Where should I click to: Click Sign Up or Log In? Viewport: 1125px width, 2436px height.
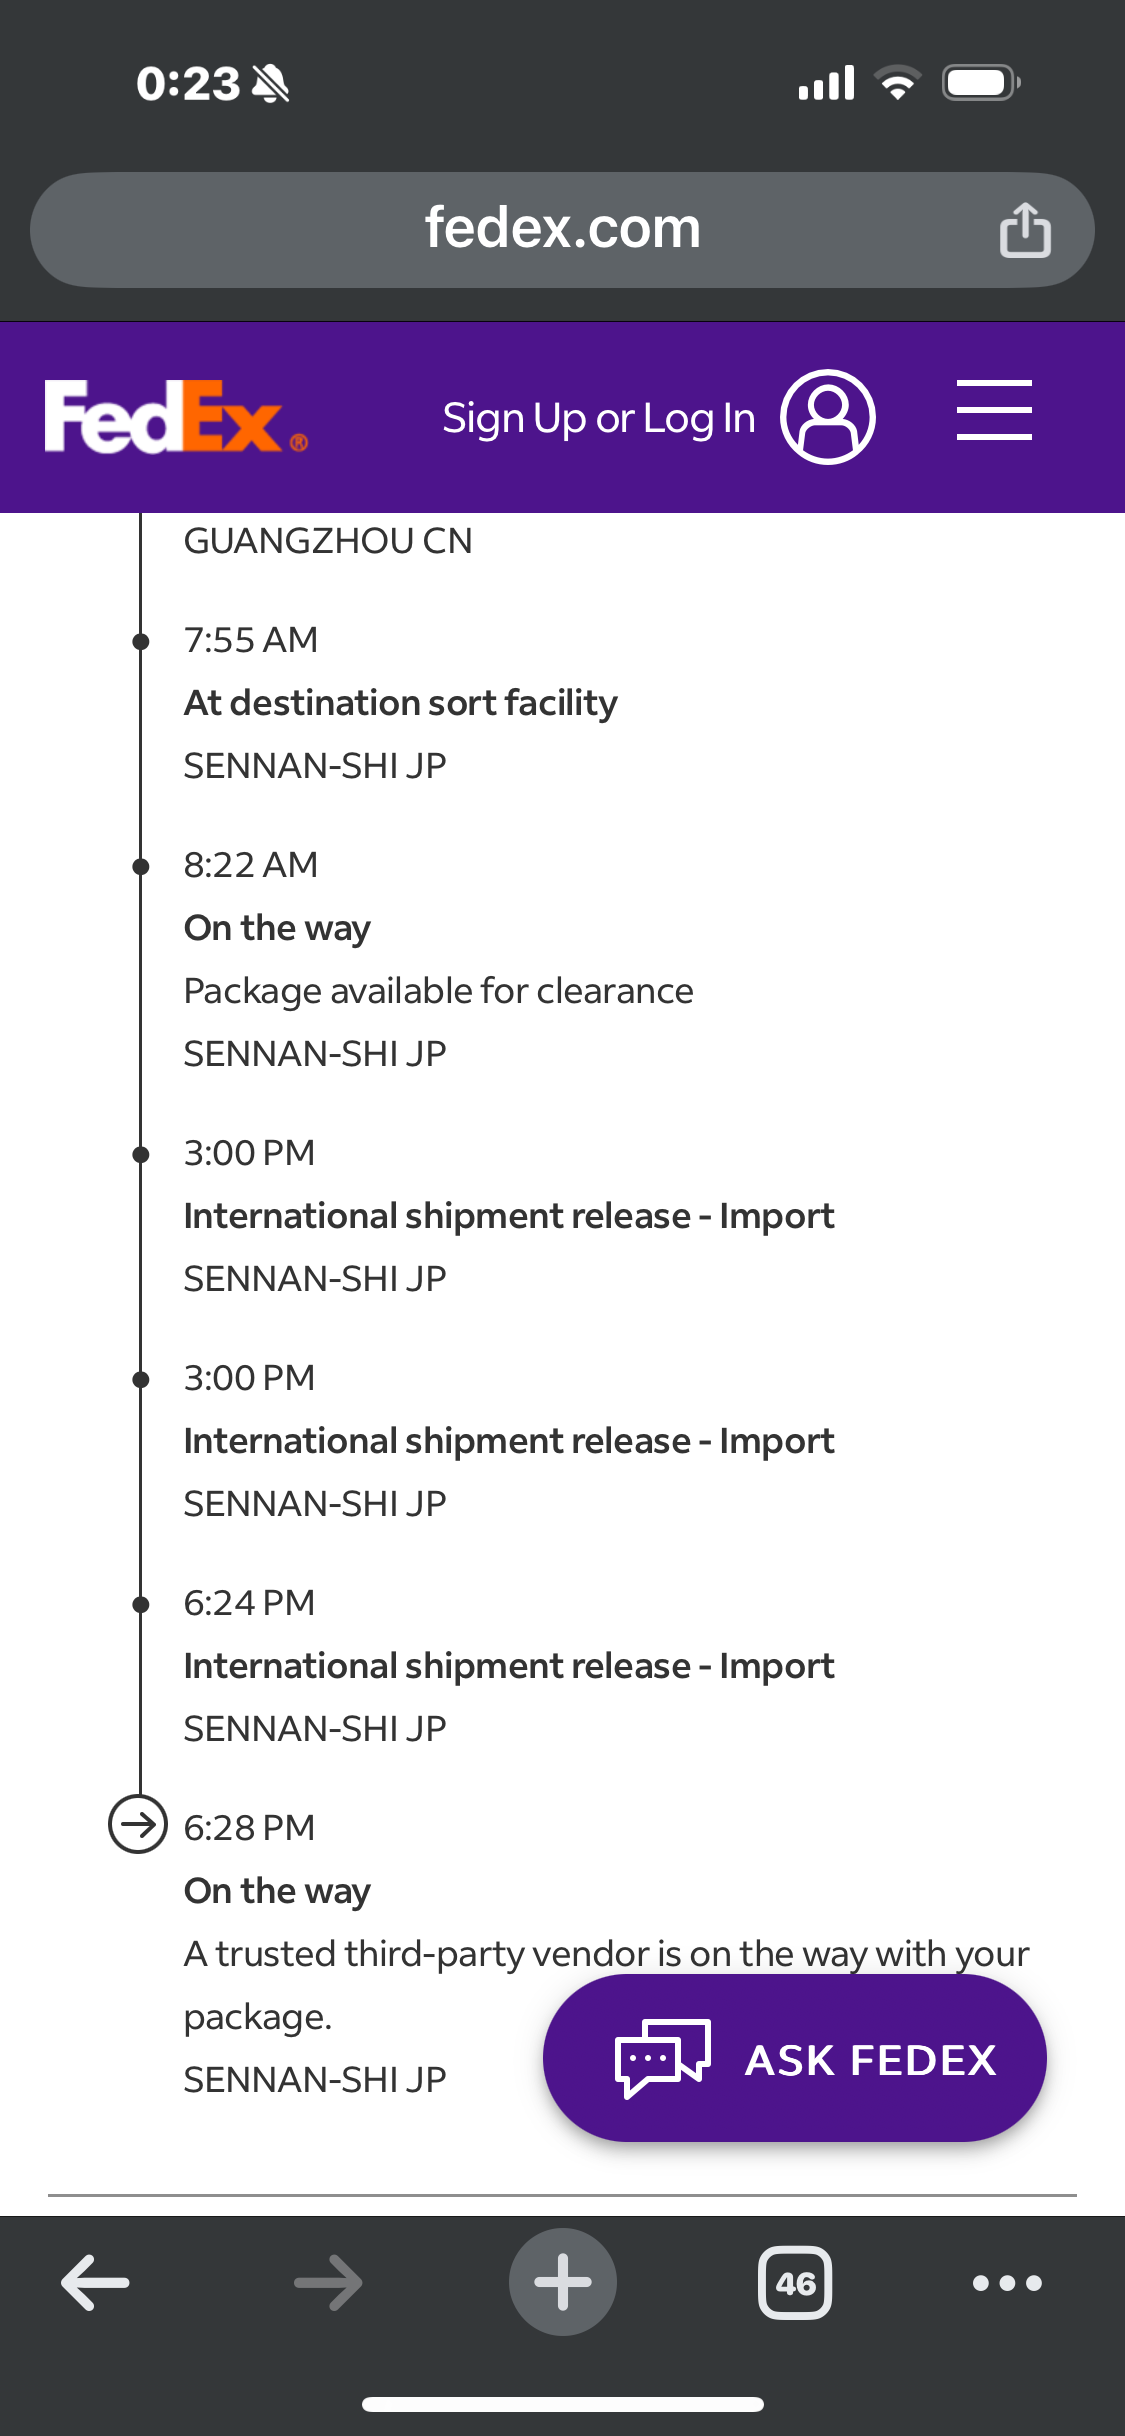(599, 418)
